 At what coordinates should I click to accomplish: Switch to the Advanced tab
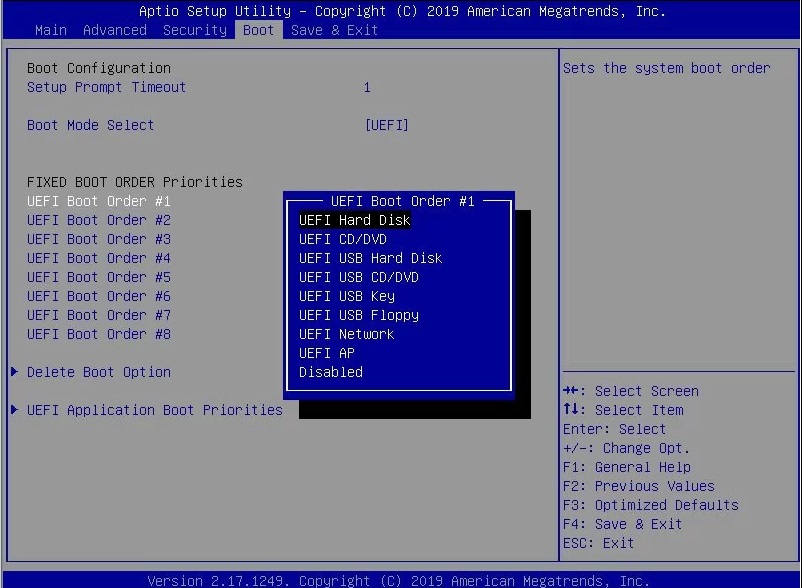click(x=115, y=30)
